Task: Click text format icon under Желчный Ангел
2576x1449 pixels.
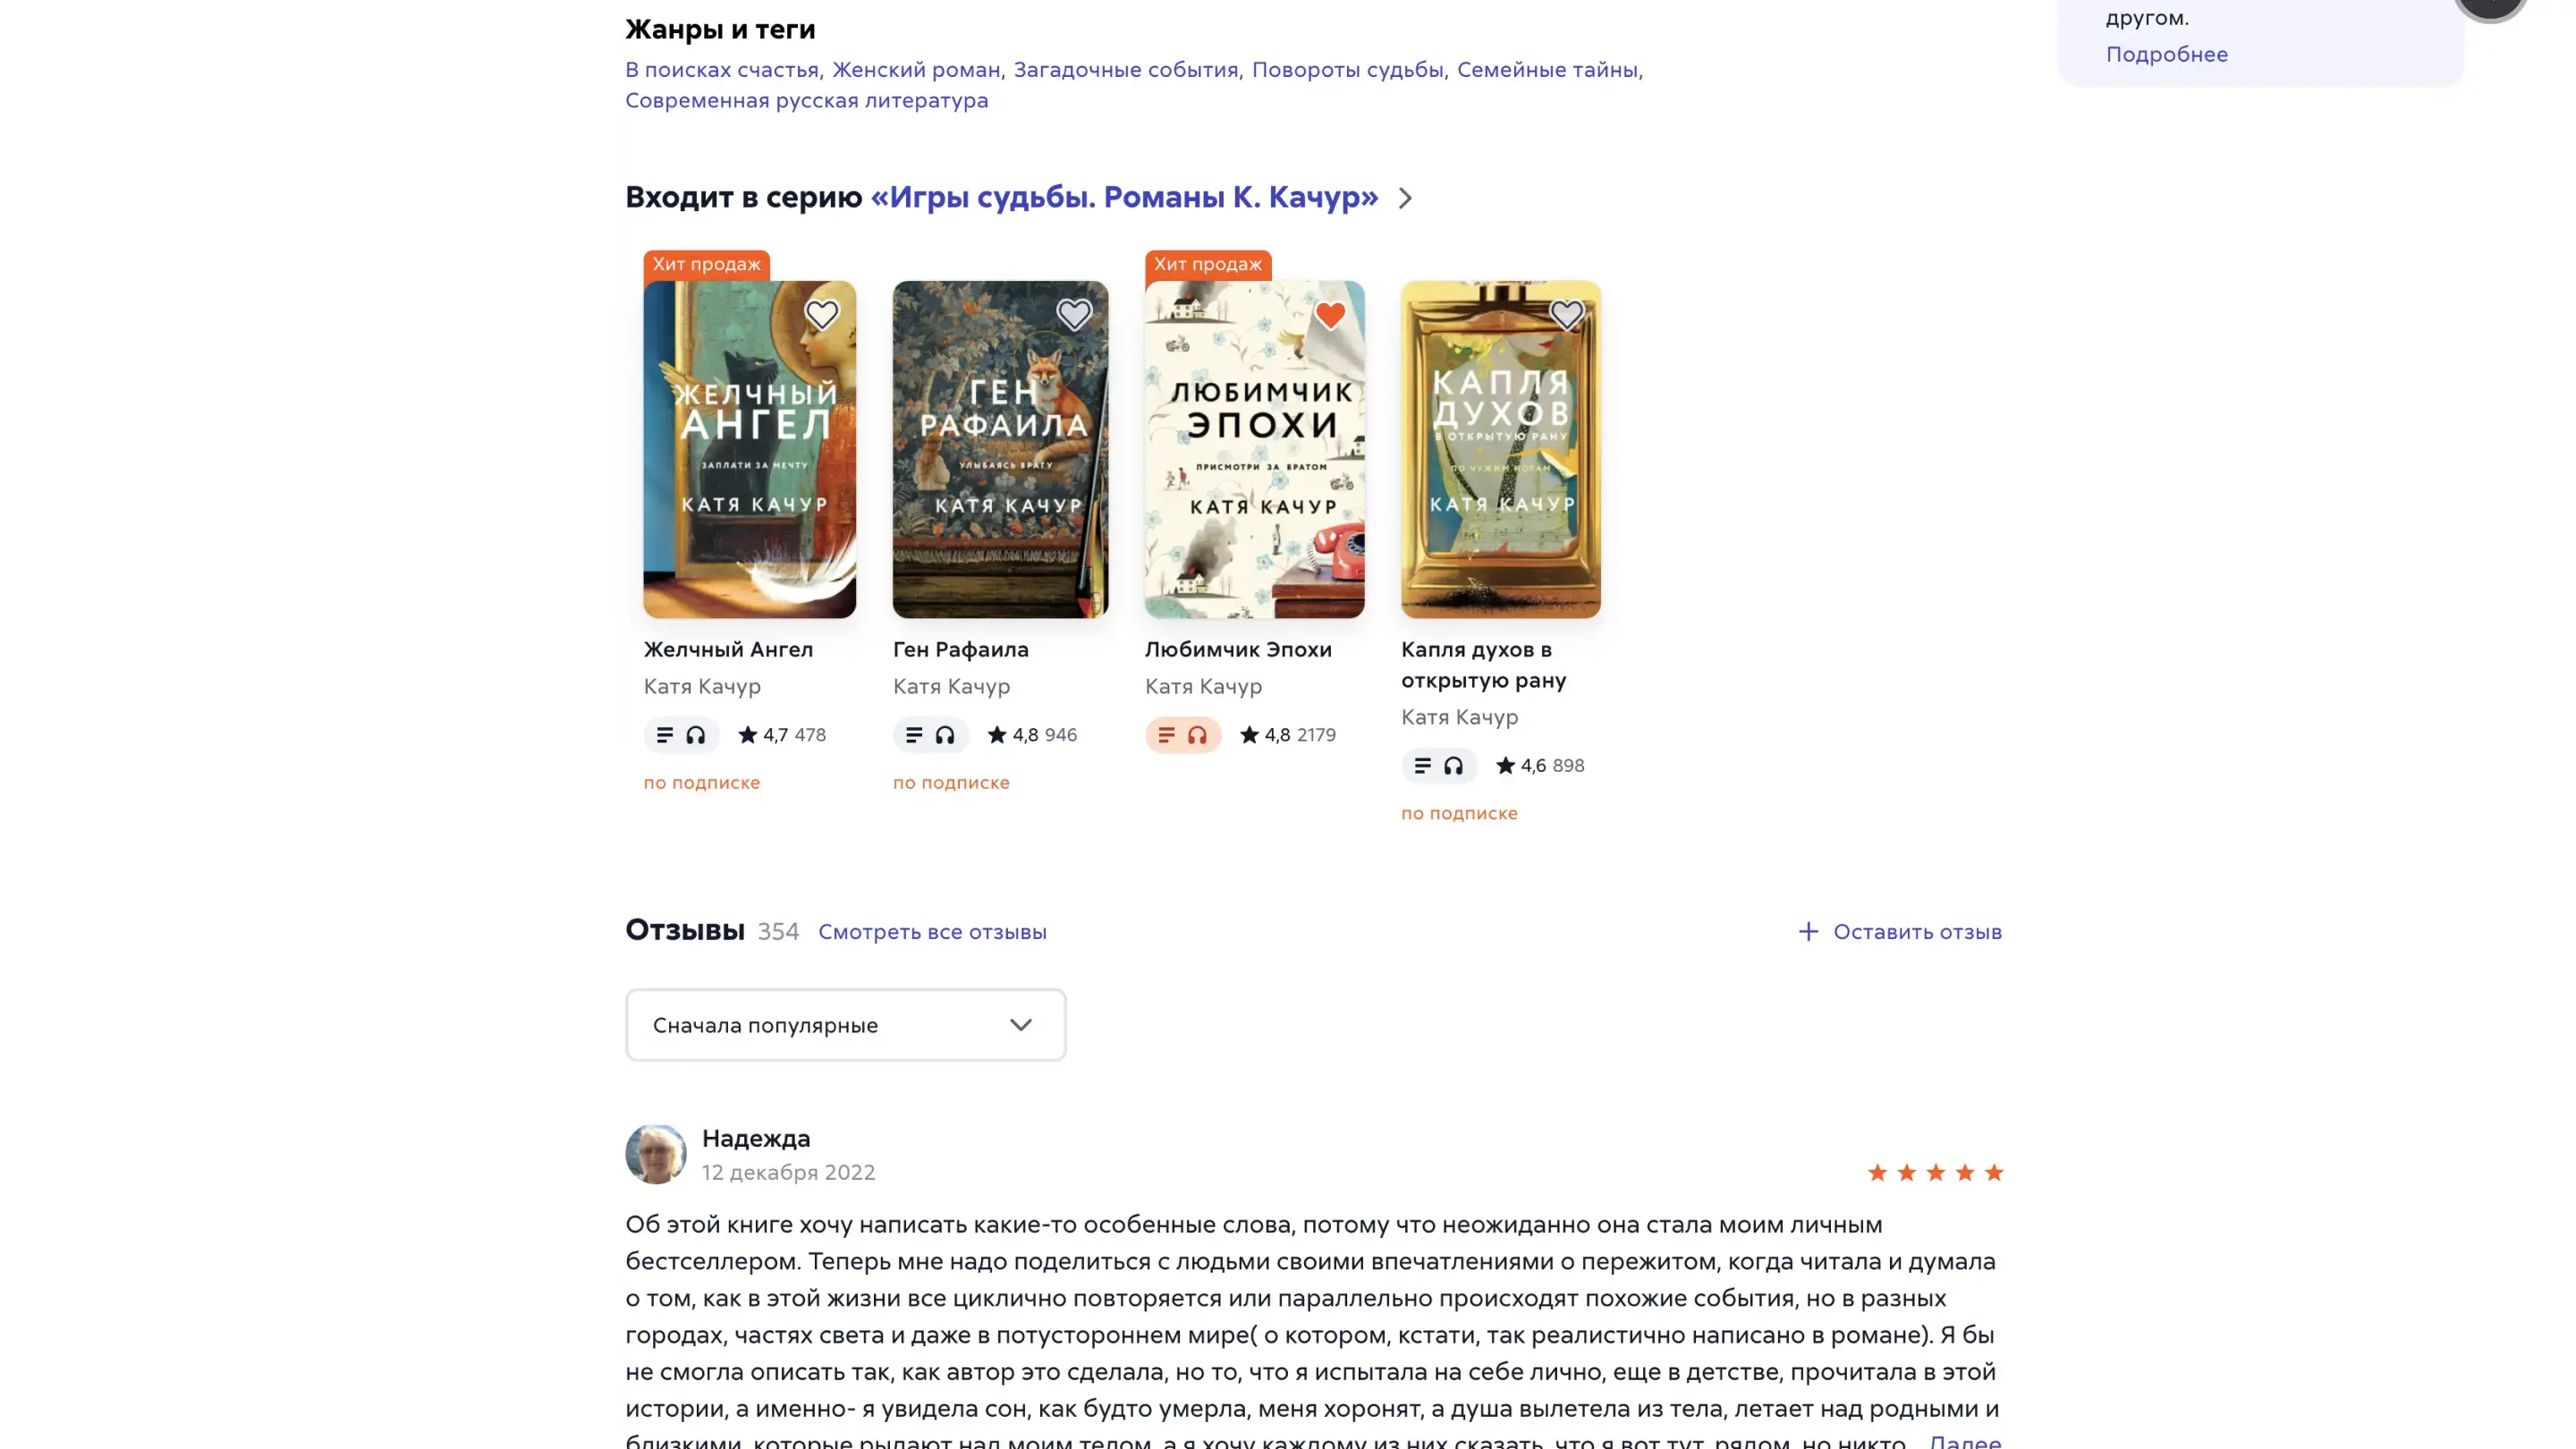Action: click(664, 735)
